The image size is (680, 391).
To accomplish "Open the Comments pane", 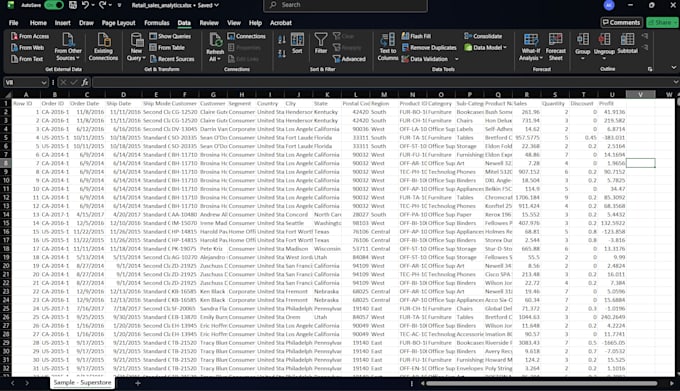I will pos(621,22).
